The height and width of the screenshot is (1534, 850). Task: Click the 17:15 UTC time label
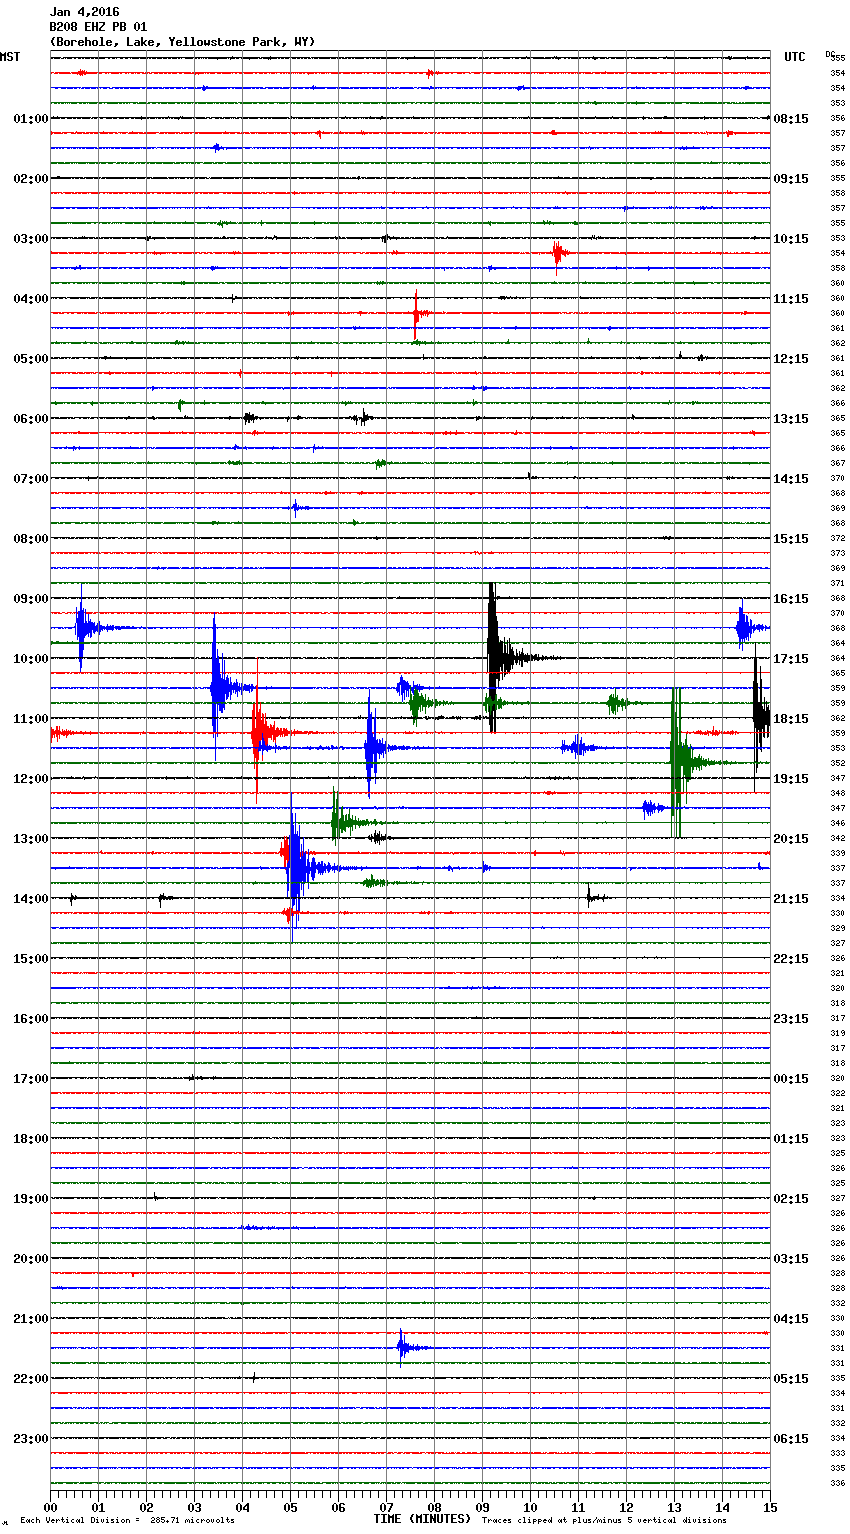coord(791,659)
